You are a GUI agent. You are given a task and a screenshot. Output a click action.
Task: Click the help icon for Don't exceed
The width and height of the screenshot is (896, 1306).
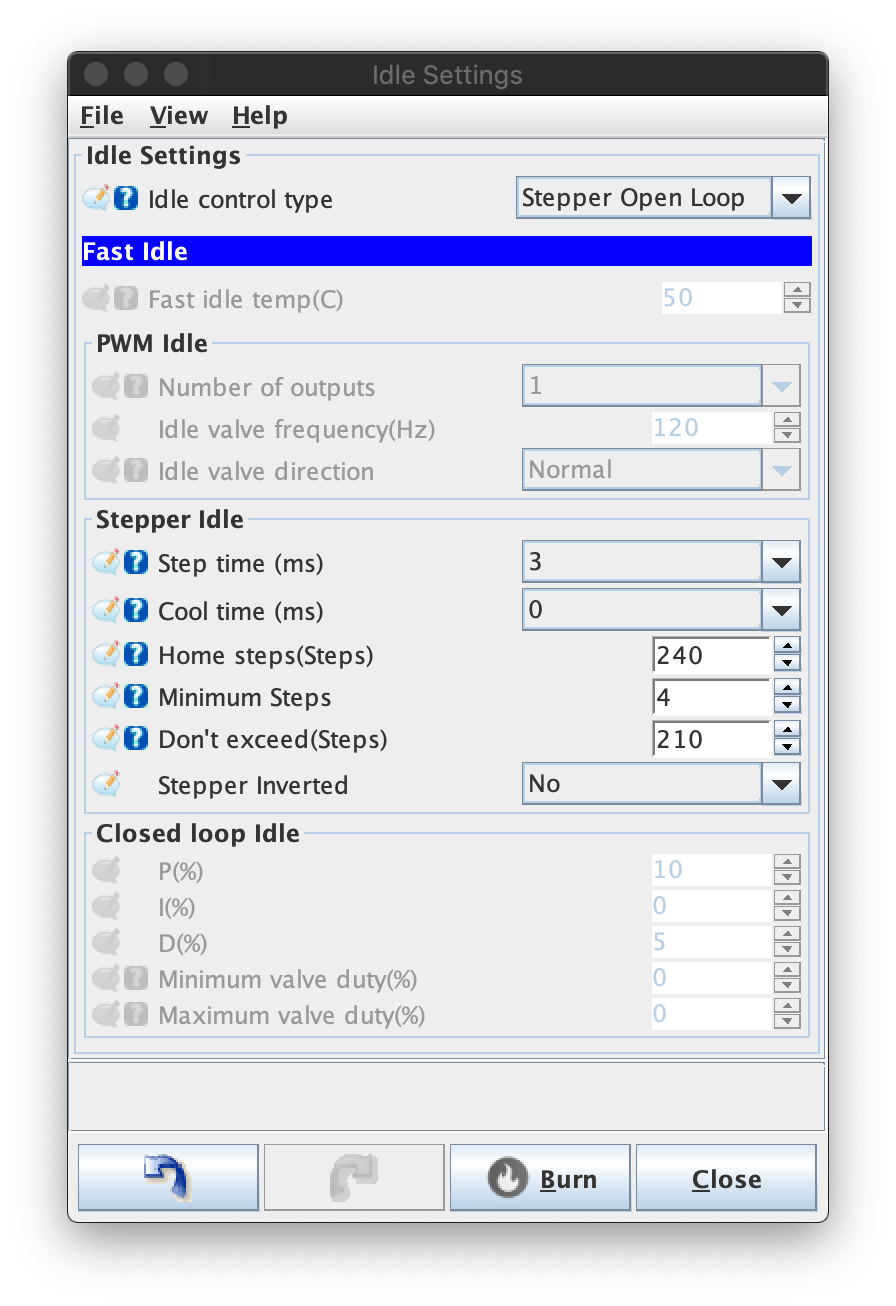(136, 739)
